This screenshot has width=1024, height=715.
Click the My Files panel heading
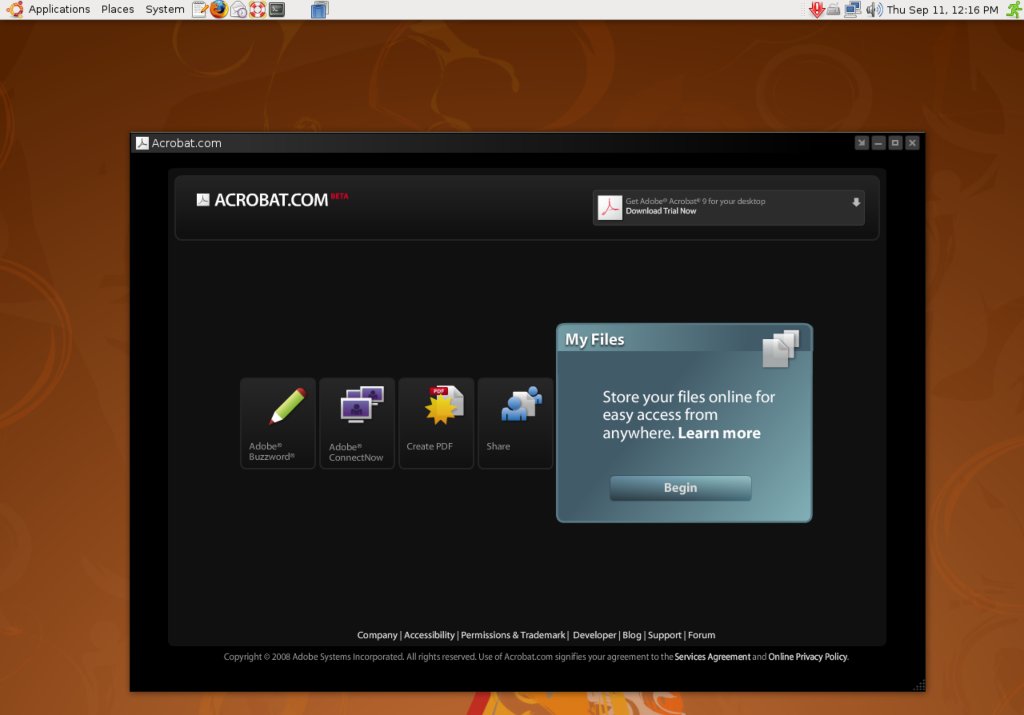(594, 340)
